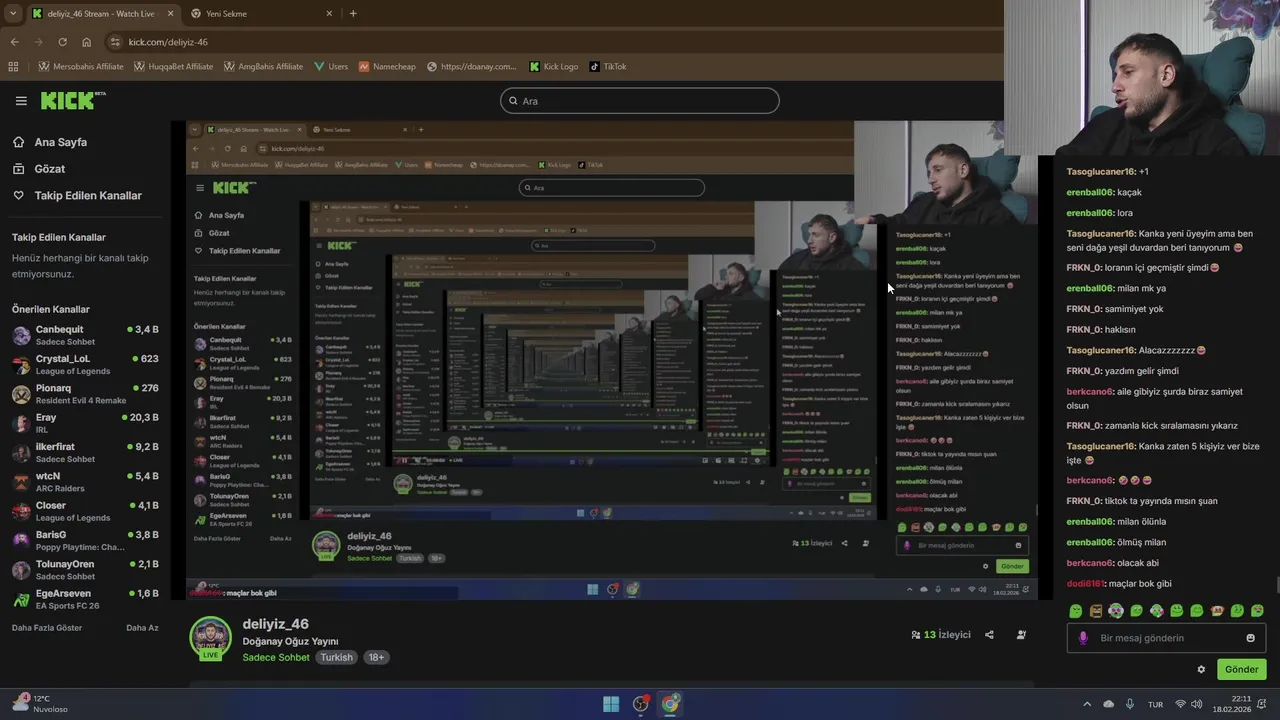The image size is (1280, 720).
Task: Click the Bir mesaj gönderin chat input
Action: click(1166, 638)
